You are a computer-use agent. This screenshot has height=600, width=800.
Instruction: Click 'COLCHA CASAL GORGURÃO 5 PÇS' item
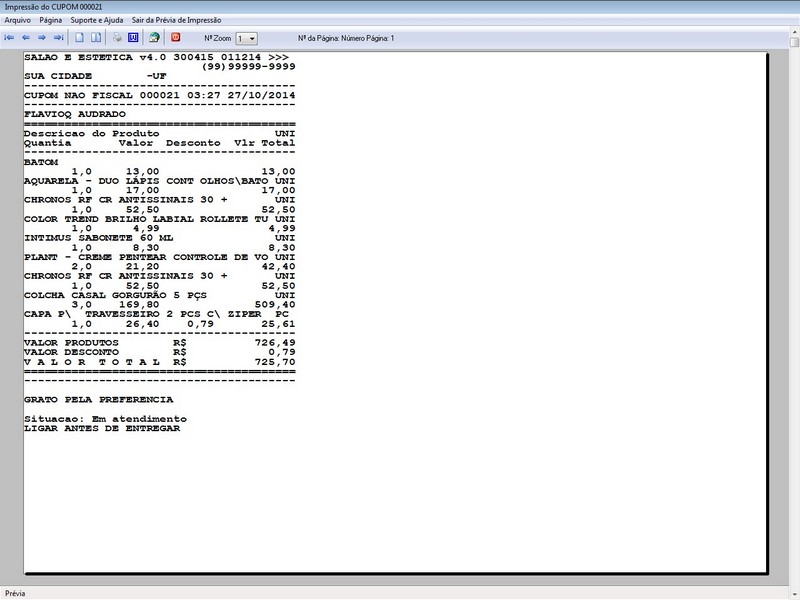[115, 295]
